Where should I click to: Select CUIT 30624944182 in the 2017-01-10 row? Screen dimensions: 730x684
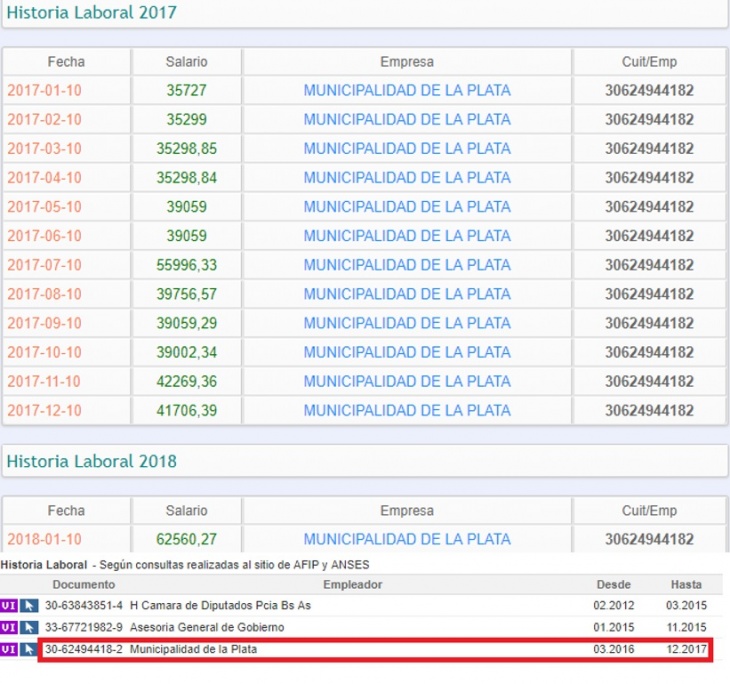(x=649, y=90)
